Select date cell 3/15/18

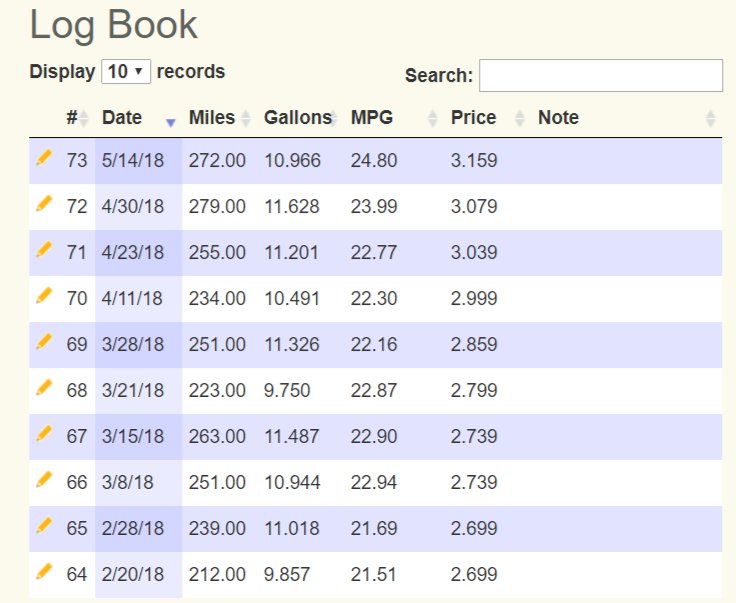tap(133, 436)
